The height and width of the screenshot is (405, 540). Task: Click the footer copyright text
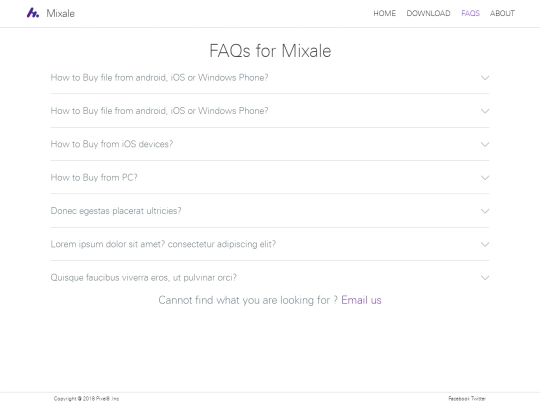pyautogui.click(x=86, y=398)
